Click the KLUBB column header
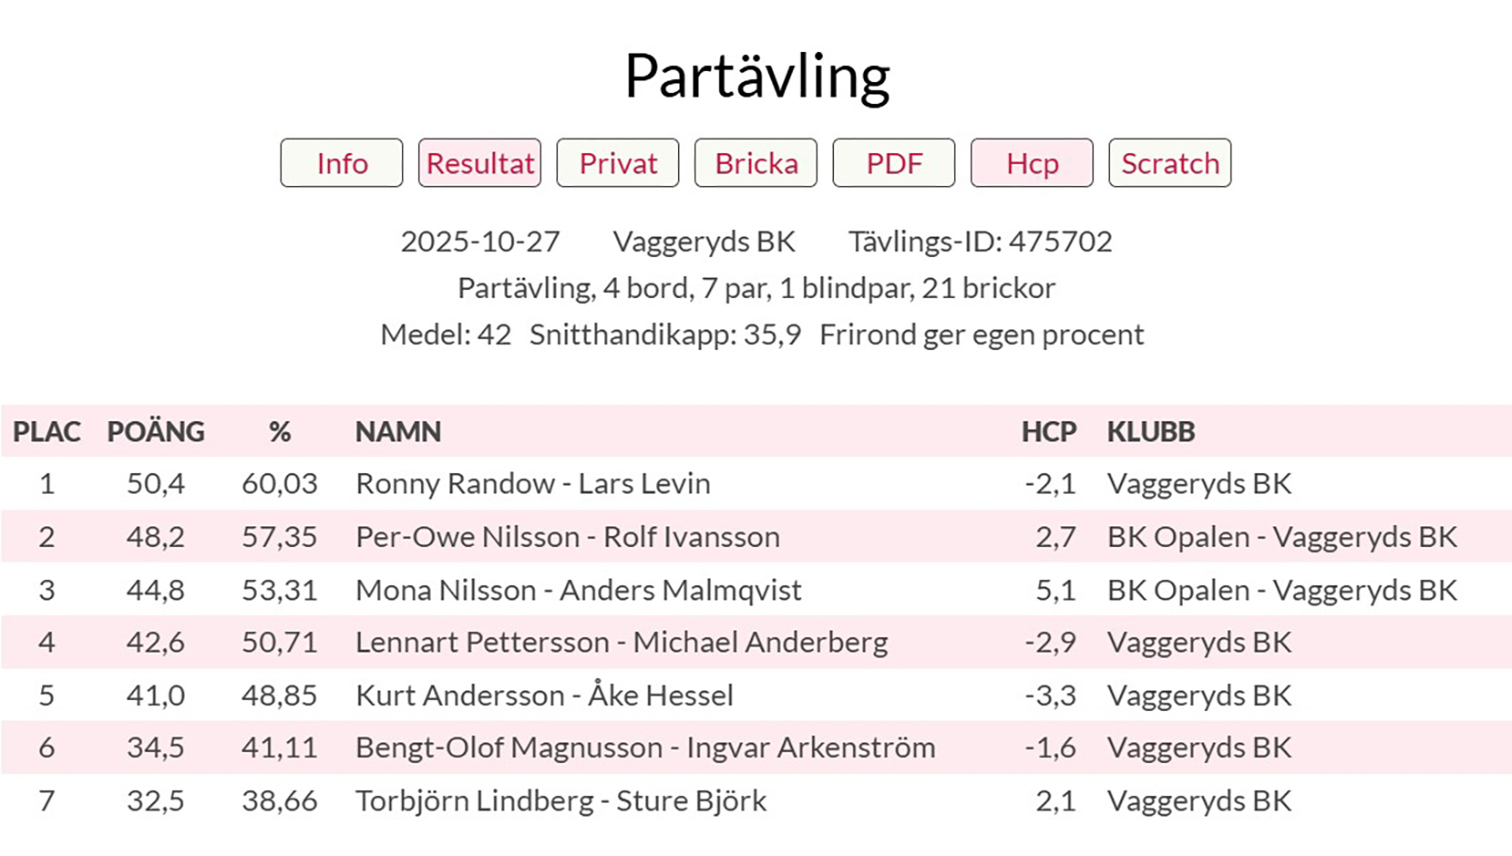The width and height of the screenshot is (1512, 856). tap(1150, 432)
